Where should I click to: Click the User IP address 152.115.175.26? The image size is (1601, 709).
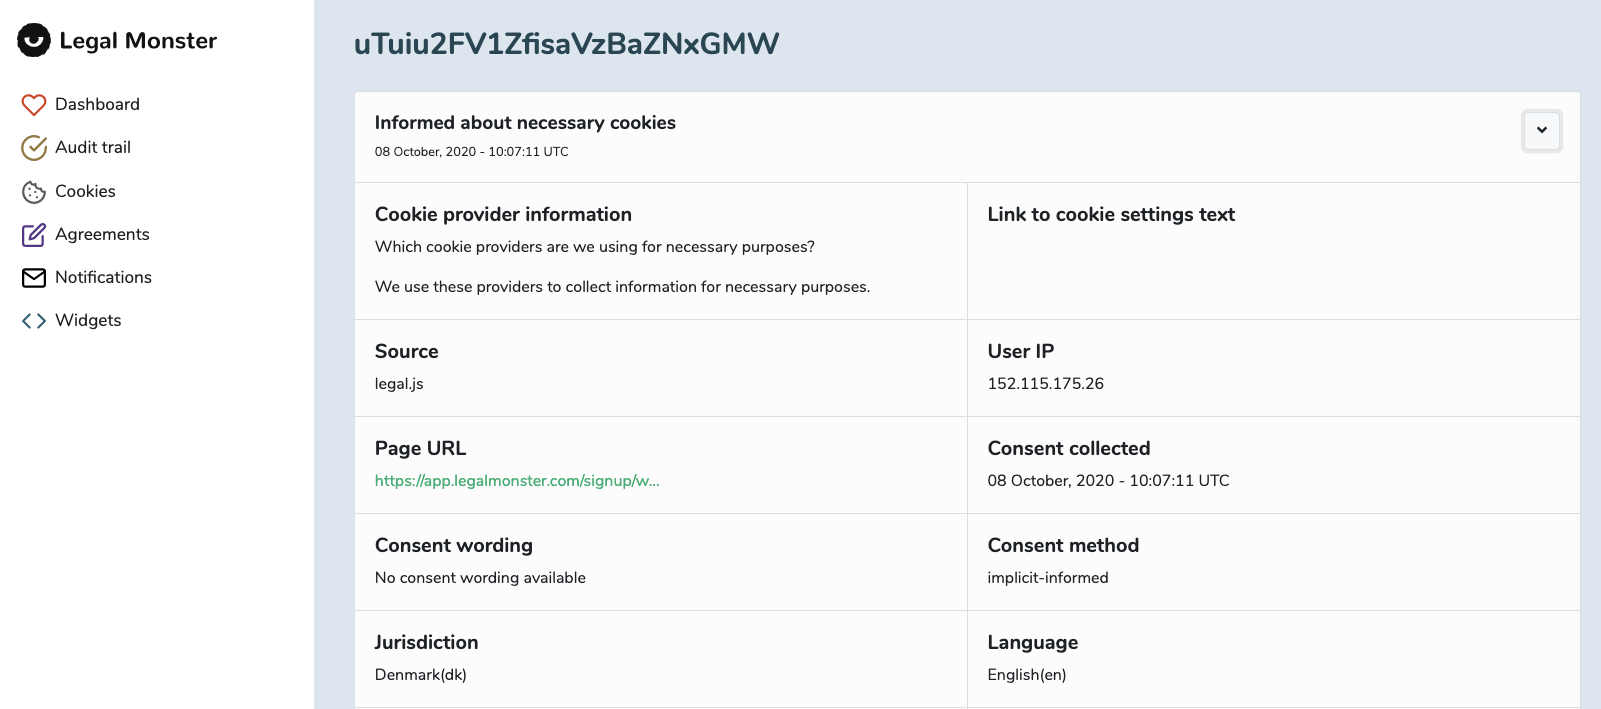pos(1045,384)
